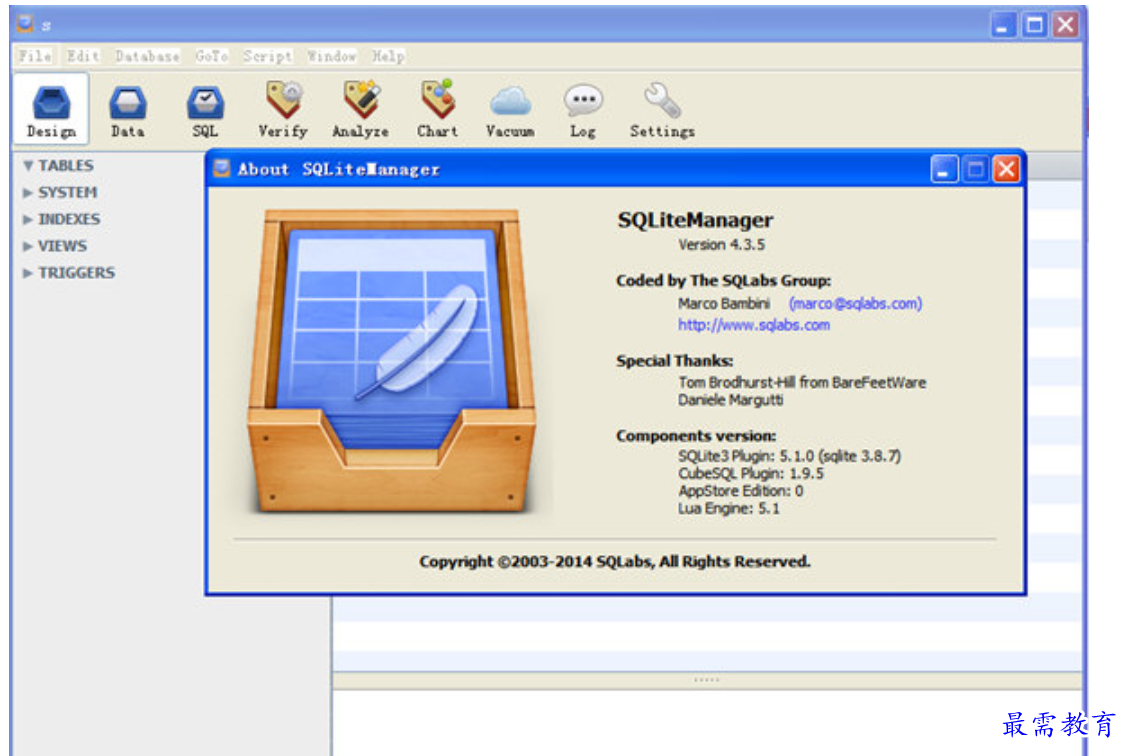Collapse the TABLES tree arrow
Image resolution: width=1124 pixels, height=756 pixels.
pos(28,166)
